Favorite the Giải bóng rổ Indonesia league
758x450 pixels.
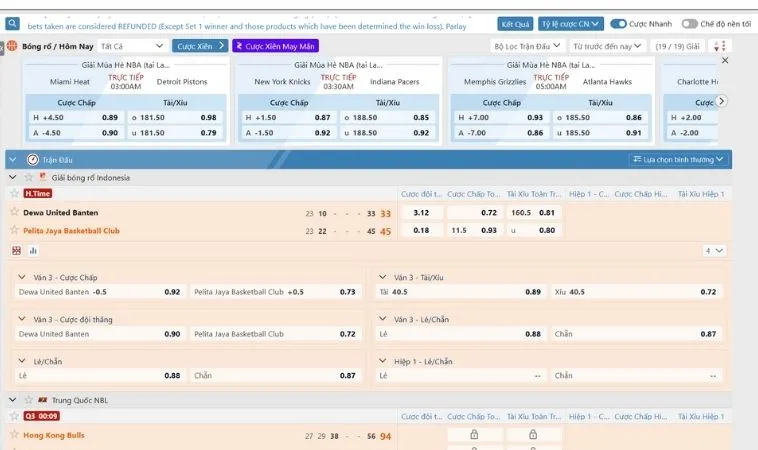tap(29, 177)
